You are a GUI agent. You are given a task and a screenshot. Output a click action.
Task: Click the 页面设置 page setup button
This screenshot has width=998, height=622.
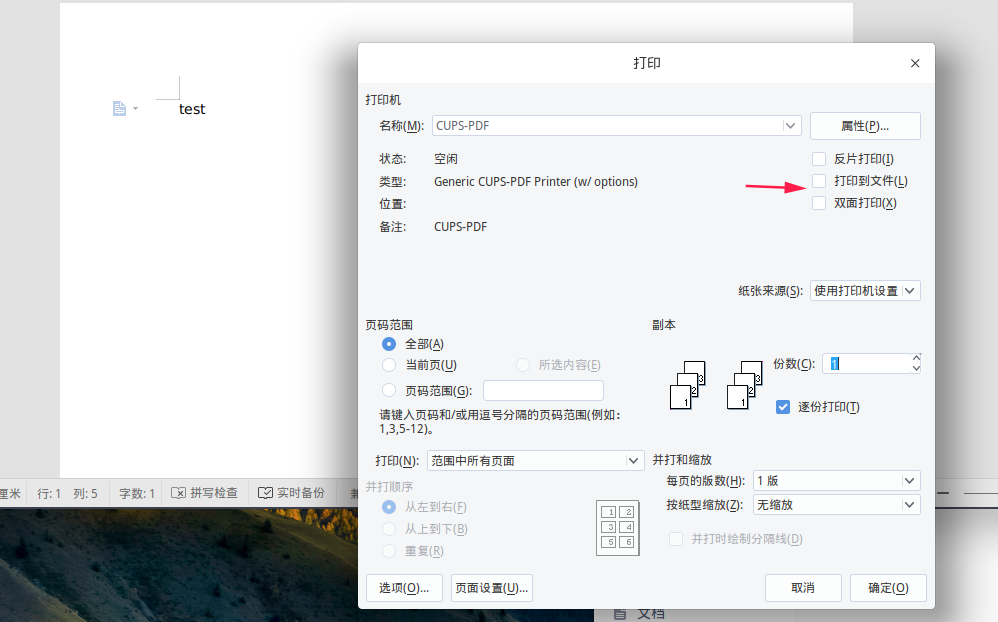491,588
